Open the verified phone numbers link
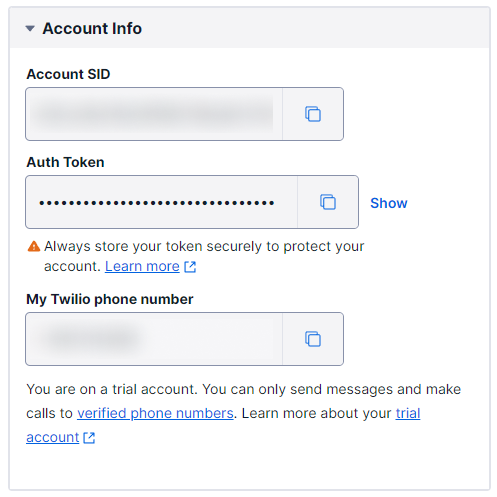 click(x=155, y=413)
